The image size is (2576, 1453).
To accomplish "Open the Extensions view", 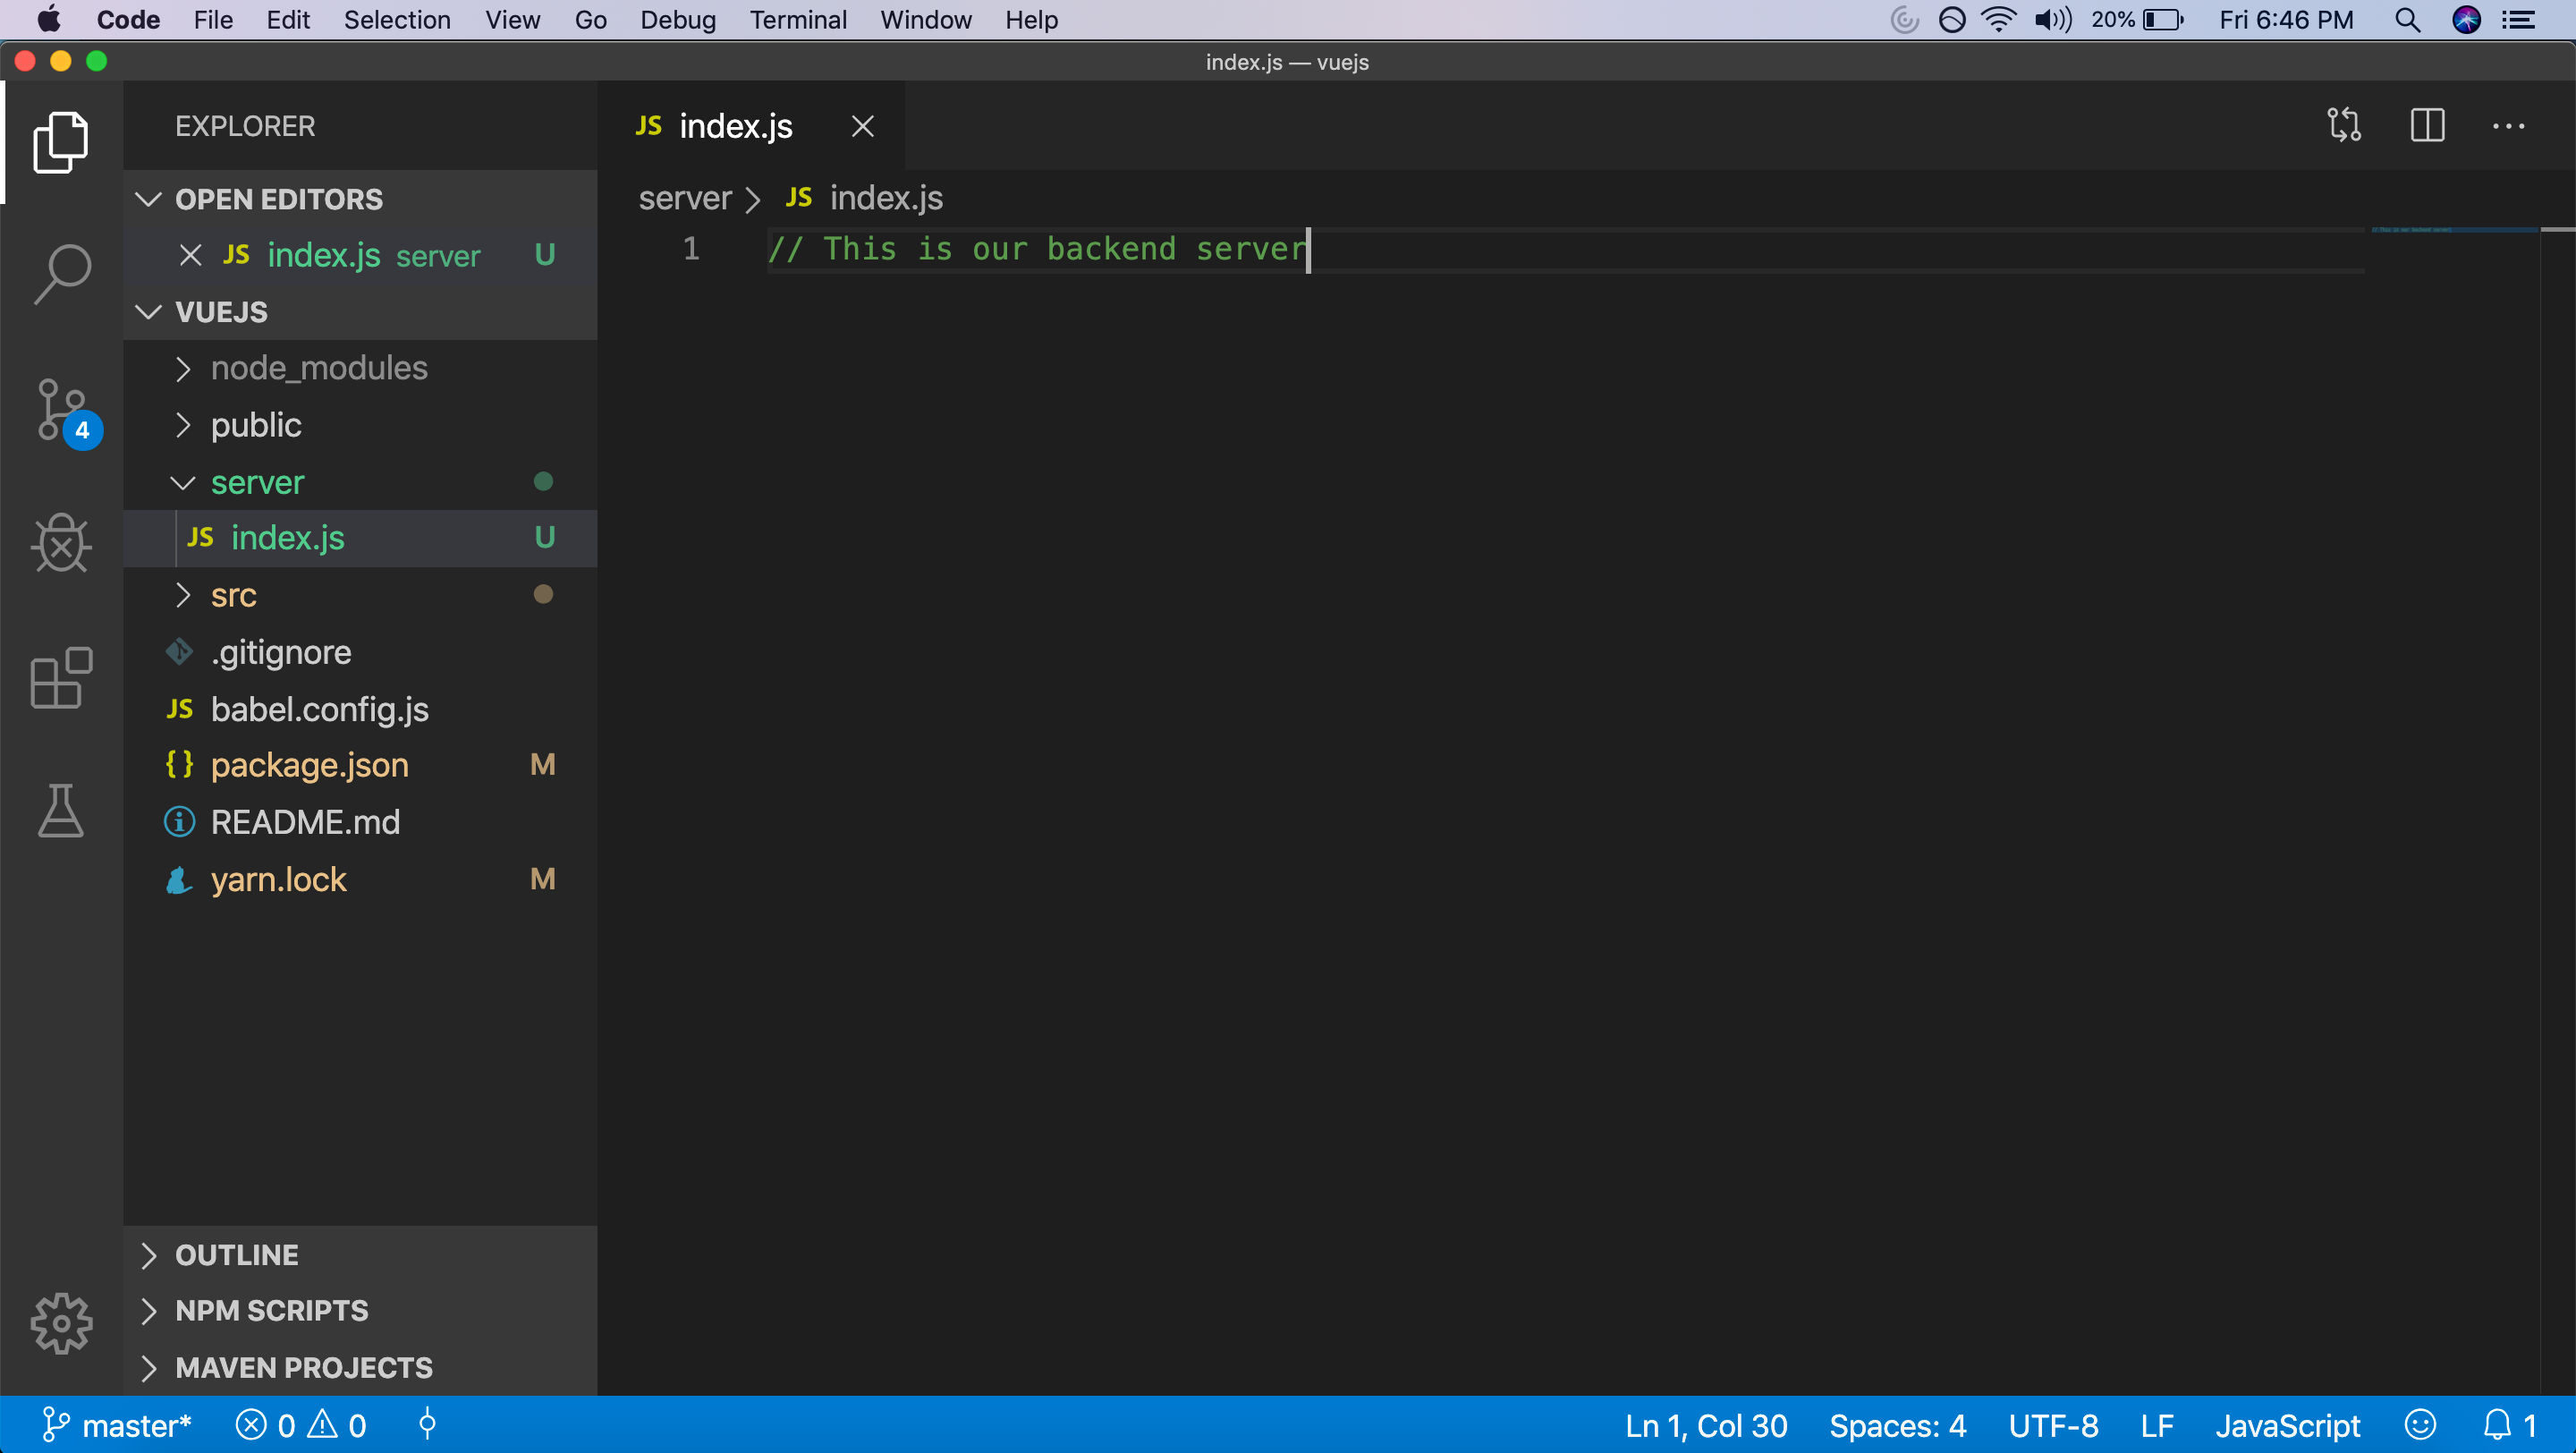I will [x=62, y=678].
